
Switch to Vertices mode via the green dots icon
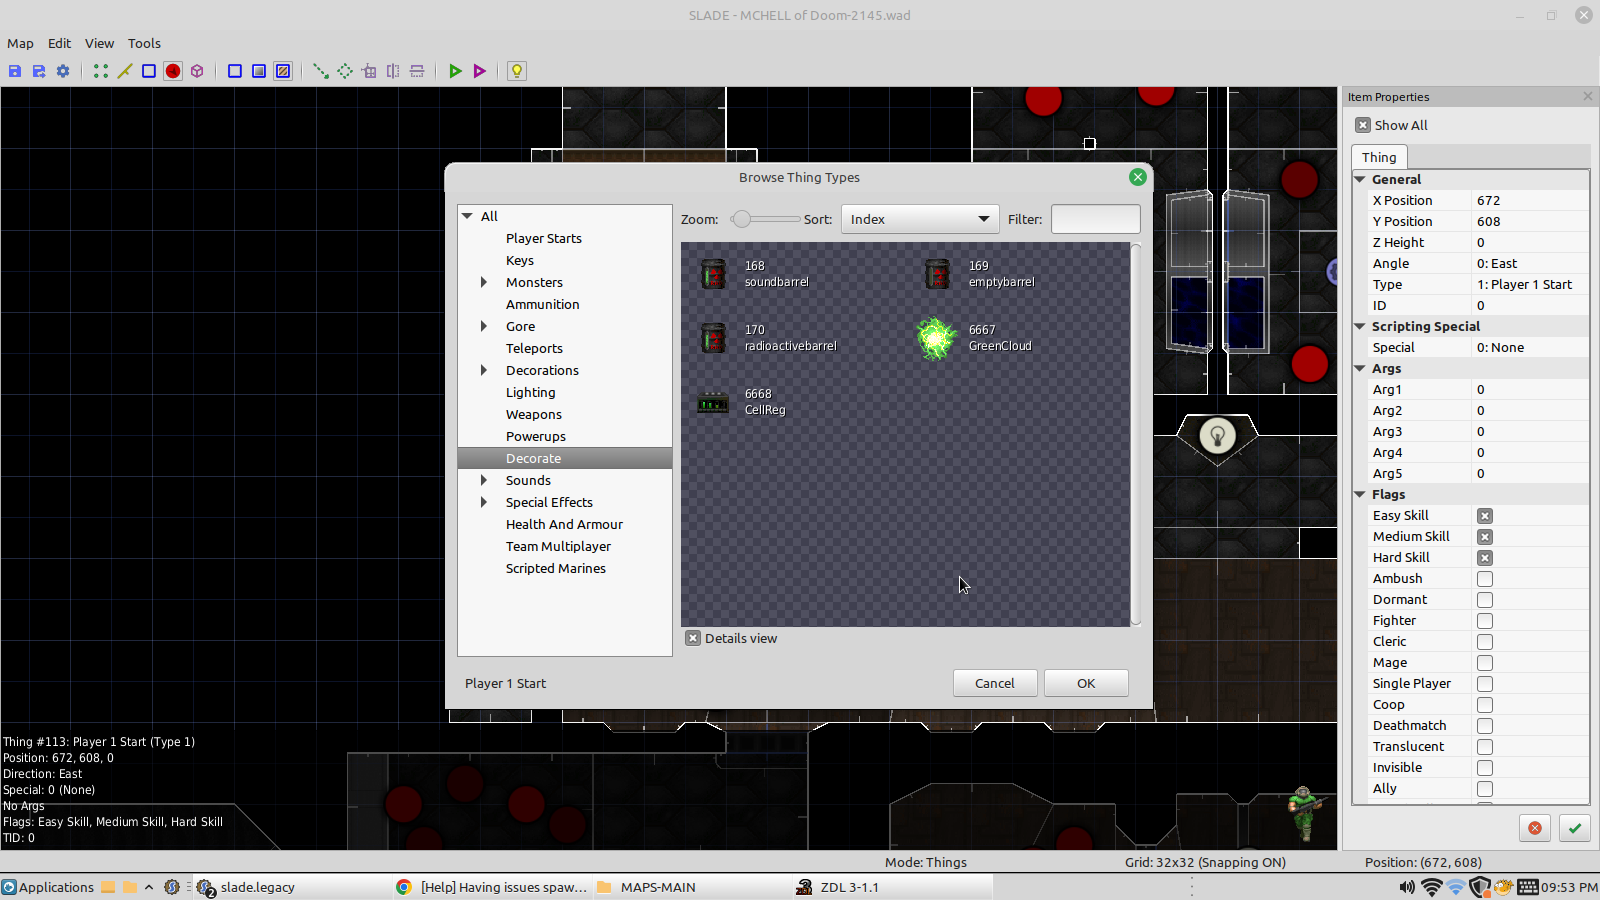(x=101, y=71)
